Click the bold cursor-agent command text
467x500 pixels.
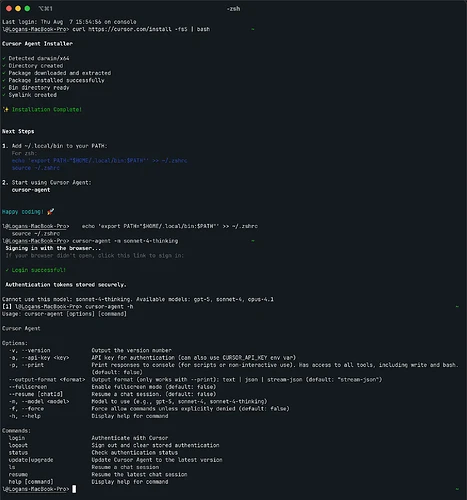pyautogui.click(x=31, y=190)
